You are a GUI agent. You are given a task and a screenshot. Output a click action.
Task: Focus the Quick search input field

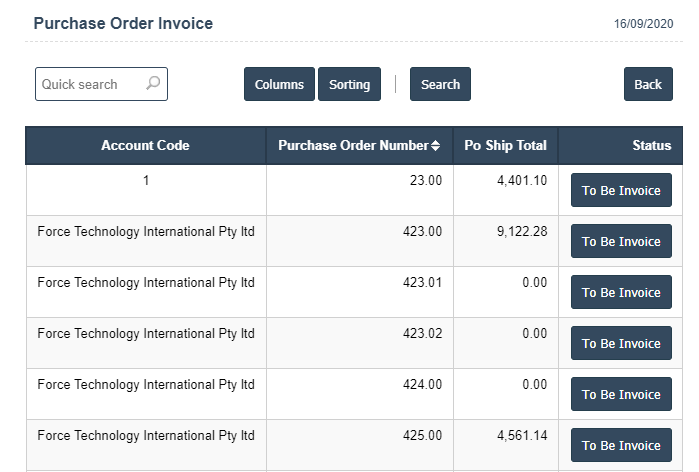[90, 84]
